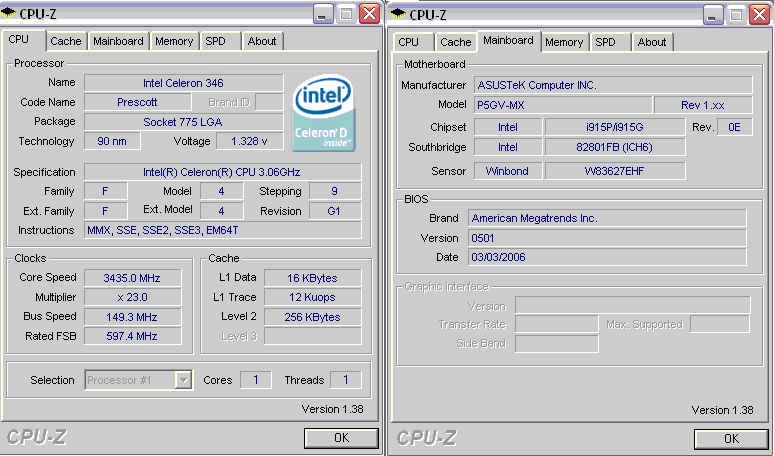Click the CPU-Z chip icon in left window title bar
This screenshot has width=774, height=456.
[x=8, y=13]
